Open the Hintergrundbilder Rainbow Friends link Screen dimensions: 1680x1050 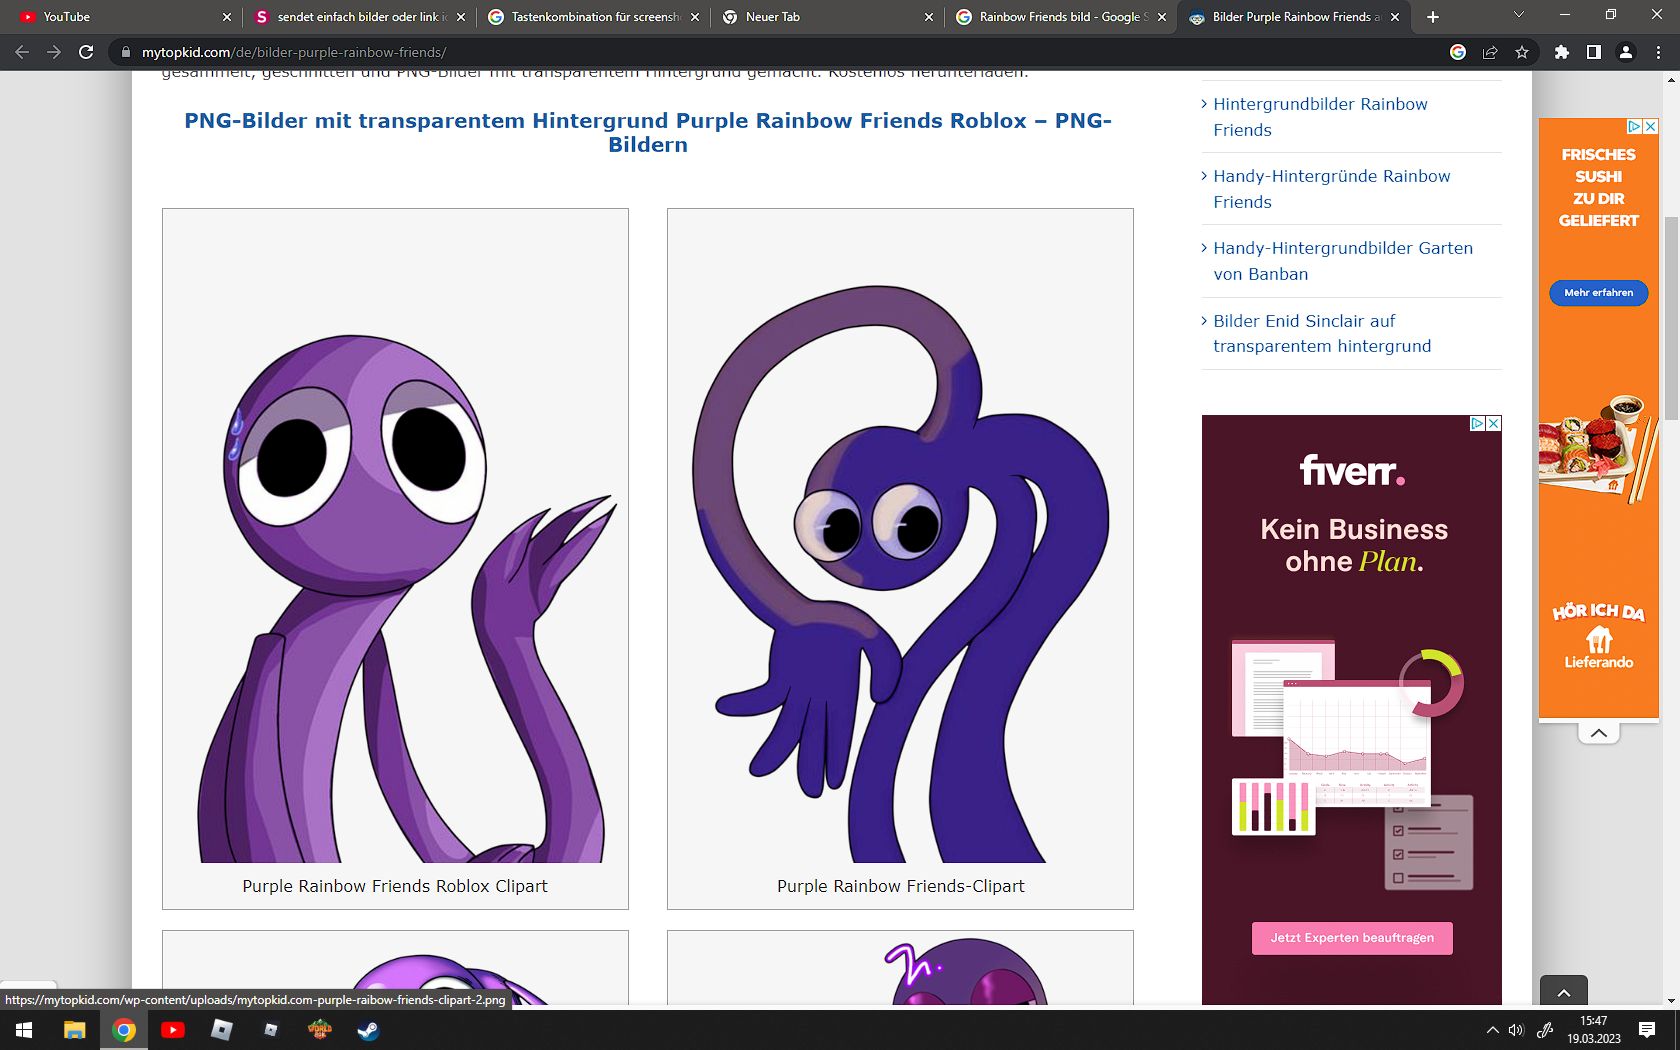pos(1320,117)
